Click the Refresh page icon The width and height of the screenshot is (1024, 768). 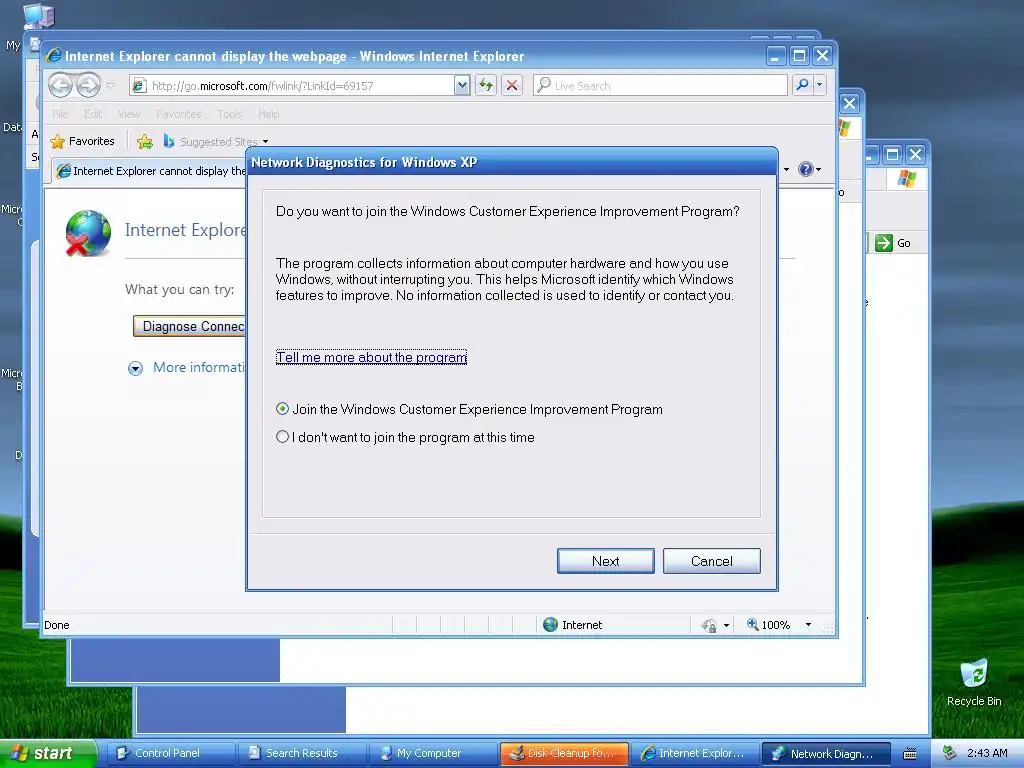(x=486, y=86)
